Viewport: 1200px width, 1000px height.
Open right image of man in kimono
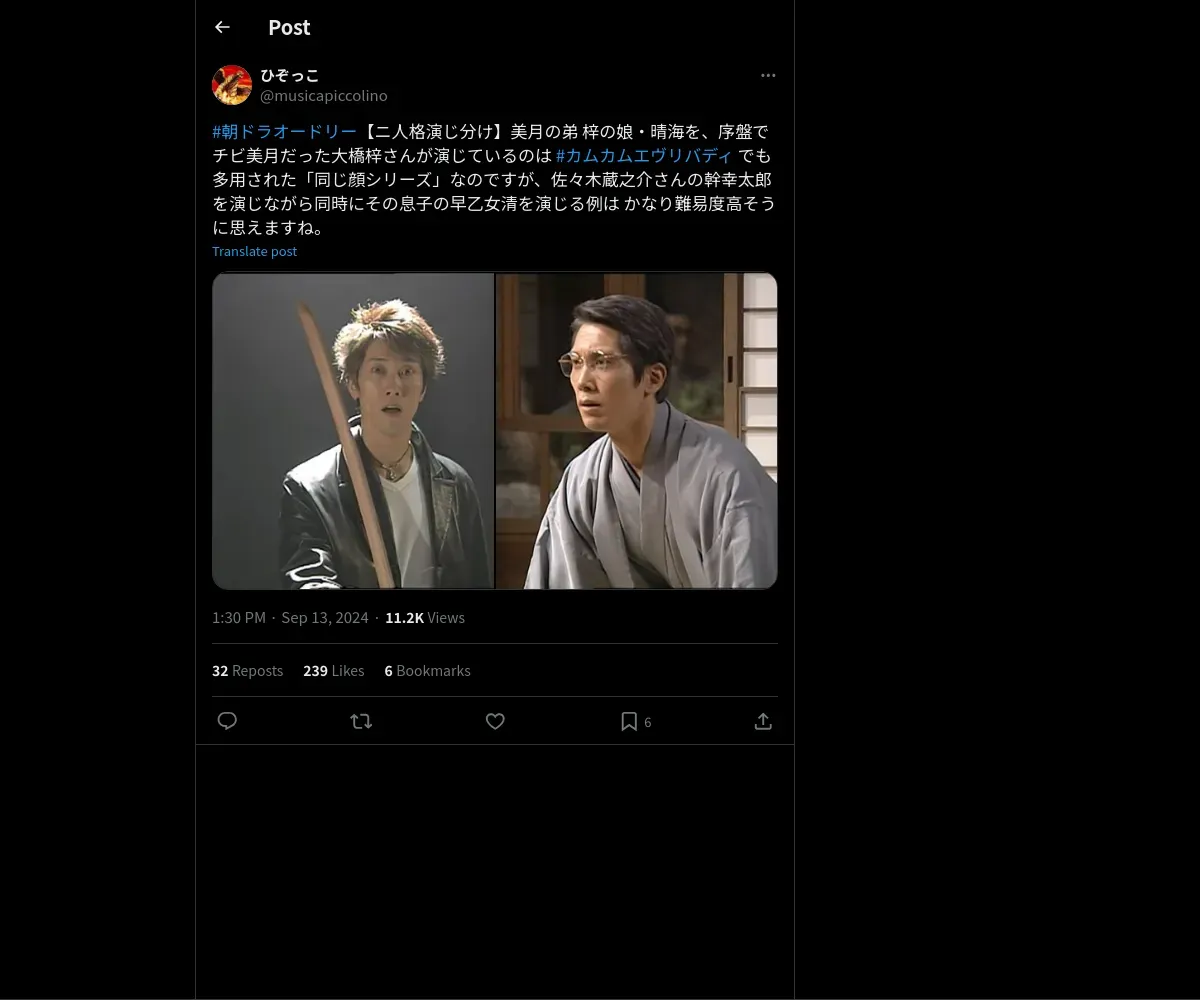[637, 431]
